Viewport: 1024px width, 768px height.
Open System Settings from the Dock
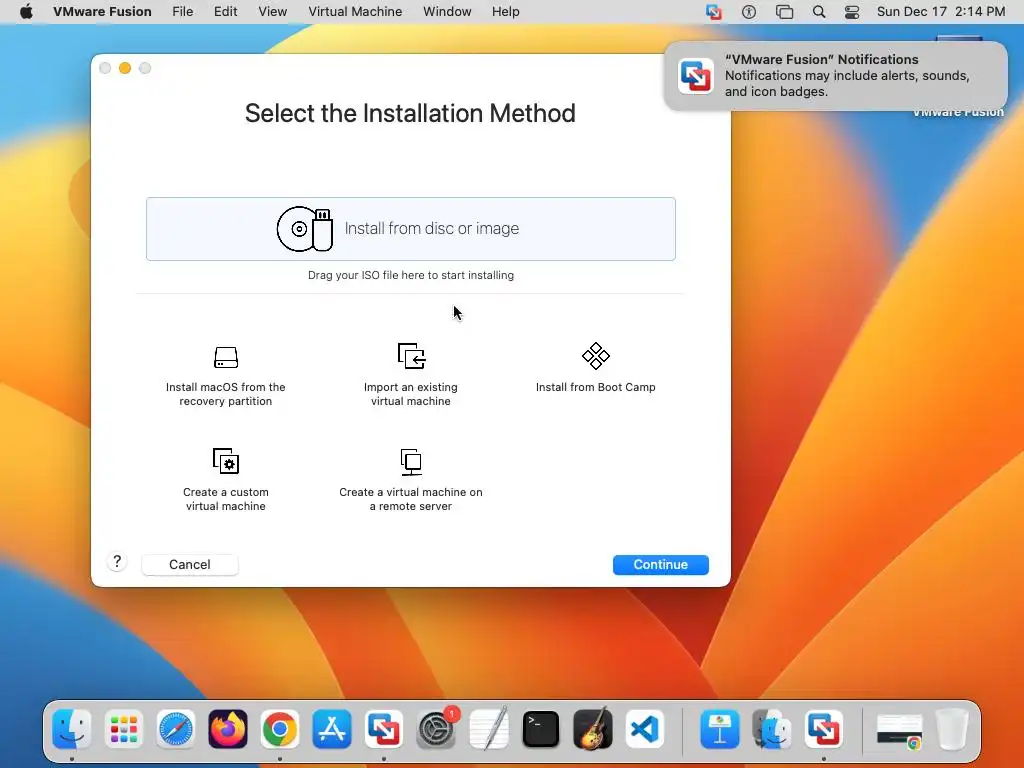pos(436,729)
